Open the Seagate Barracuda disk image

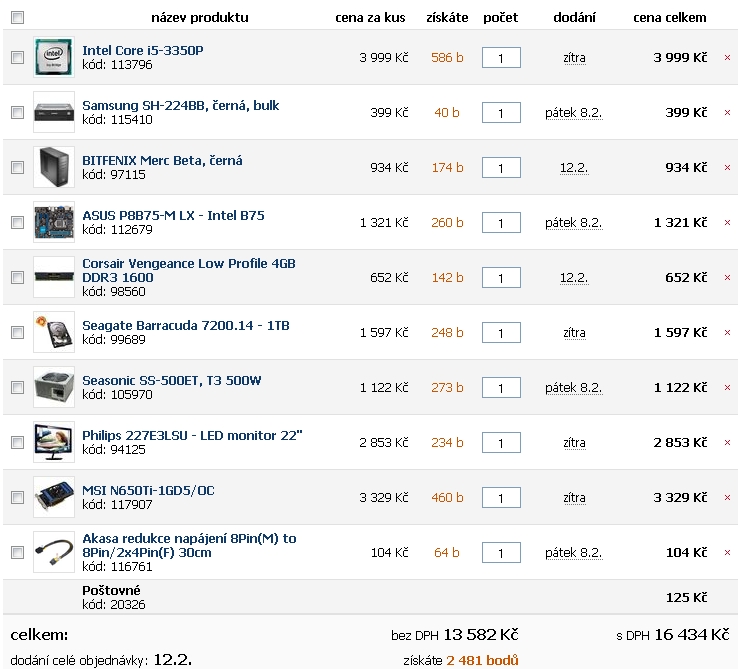[54, 332]
